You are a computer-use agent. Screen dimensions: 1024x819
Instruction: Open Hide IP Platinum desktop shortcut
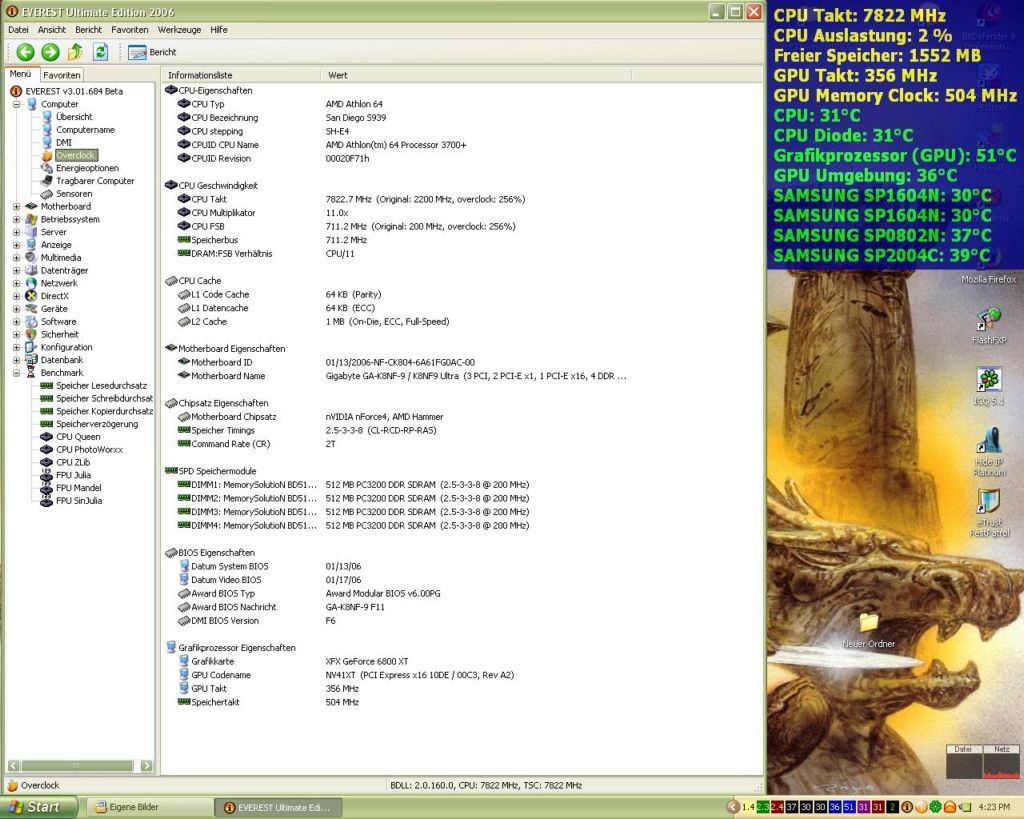point(989,452)
